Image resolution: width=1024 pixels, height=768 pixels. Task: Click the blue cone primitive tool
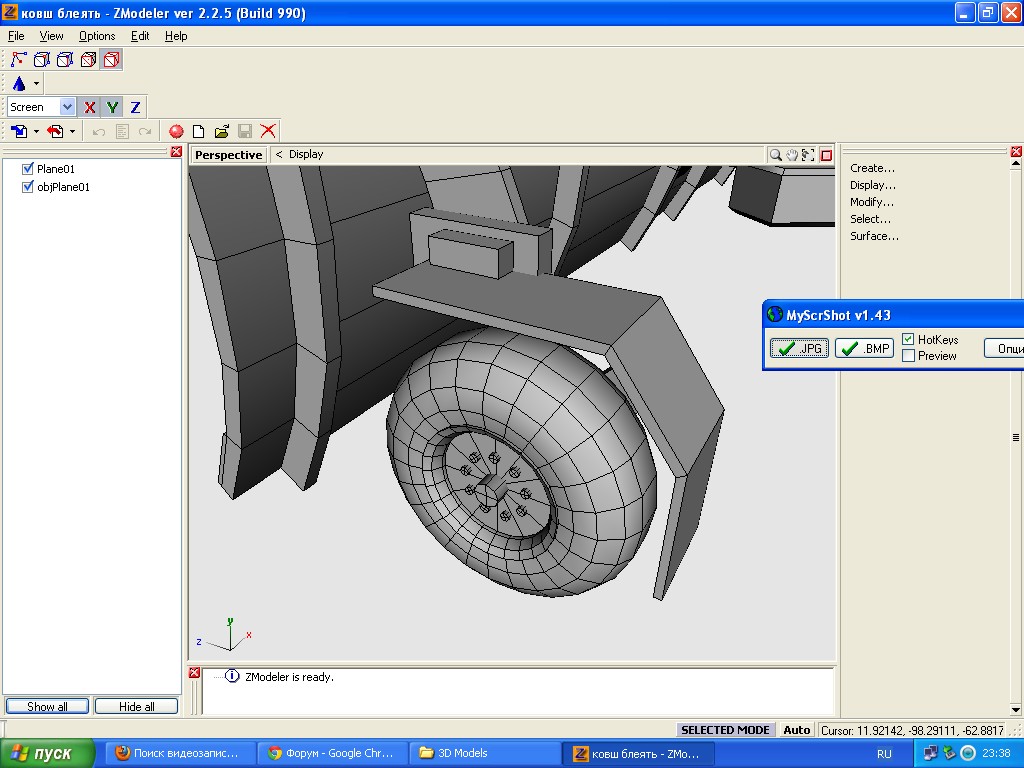coord(19,84)
